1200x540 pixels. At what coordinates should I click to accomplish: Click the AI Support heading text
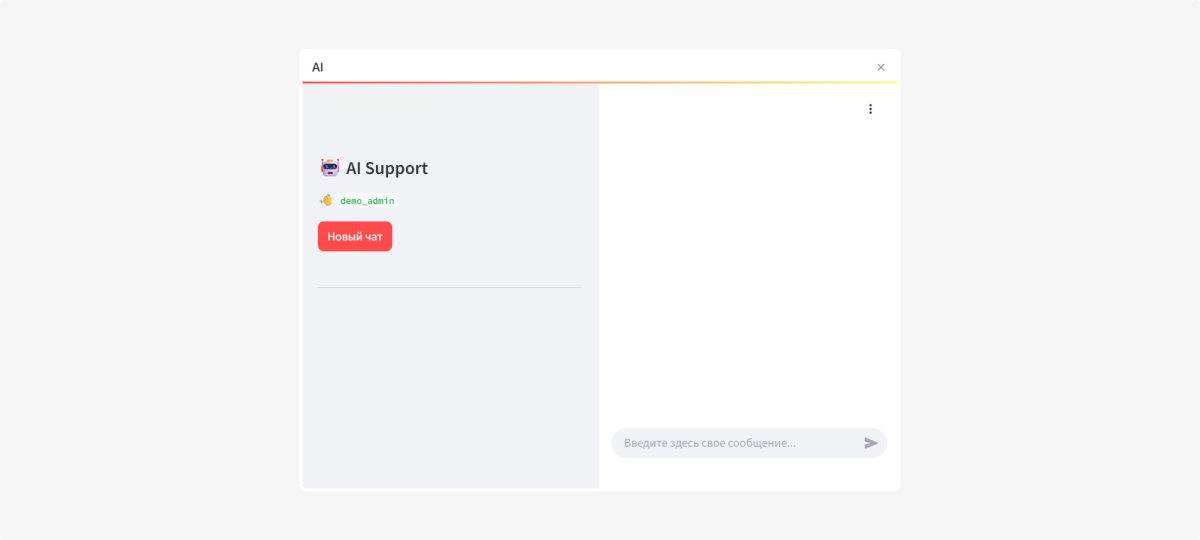click(x=387, y=168)
